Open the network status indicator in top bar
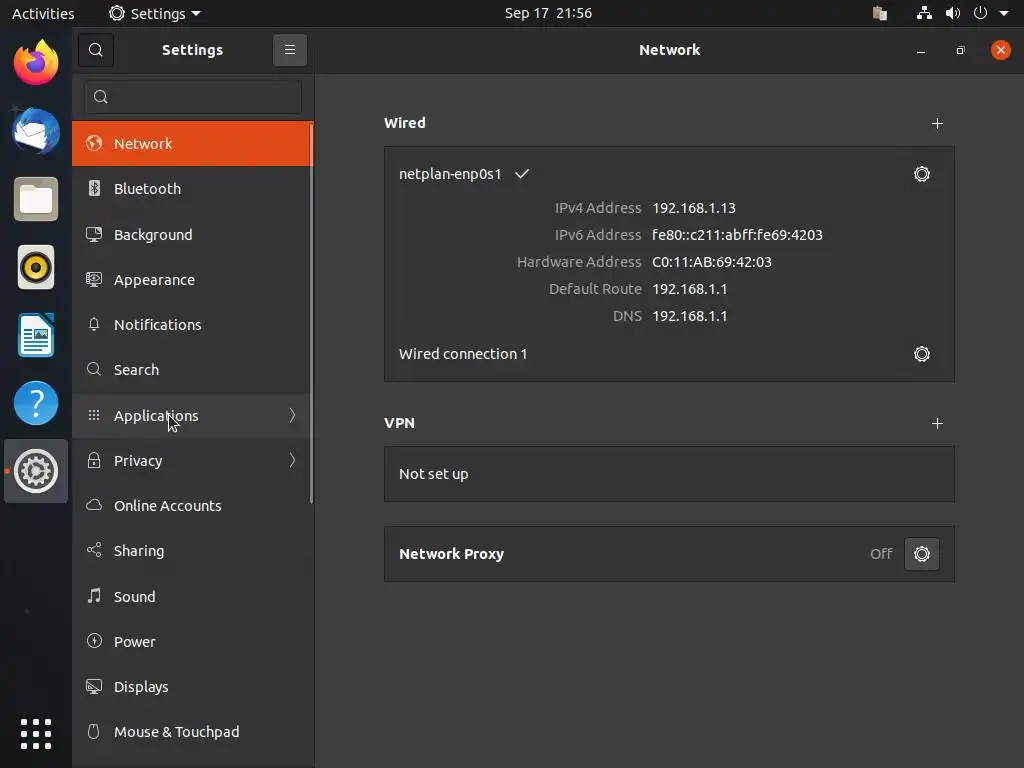This screenshot has width=1024, height=768. point(924,14)
